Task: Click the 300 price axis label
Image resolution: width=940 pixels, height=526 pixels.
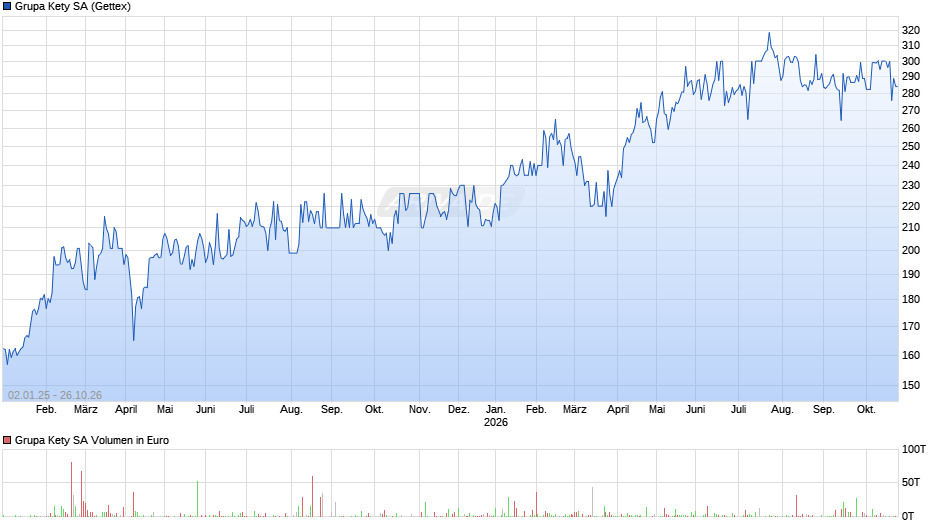Action: pos(911,62)
